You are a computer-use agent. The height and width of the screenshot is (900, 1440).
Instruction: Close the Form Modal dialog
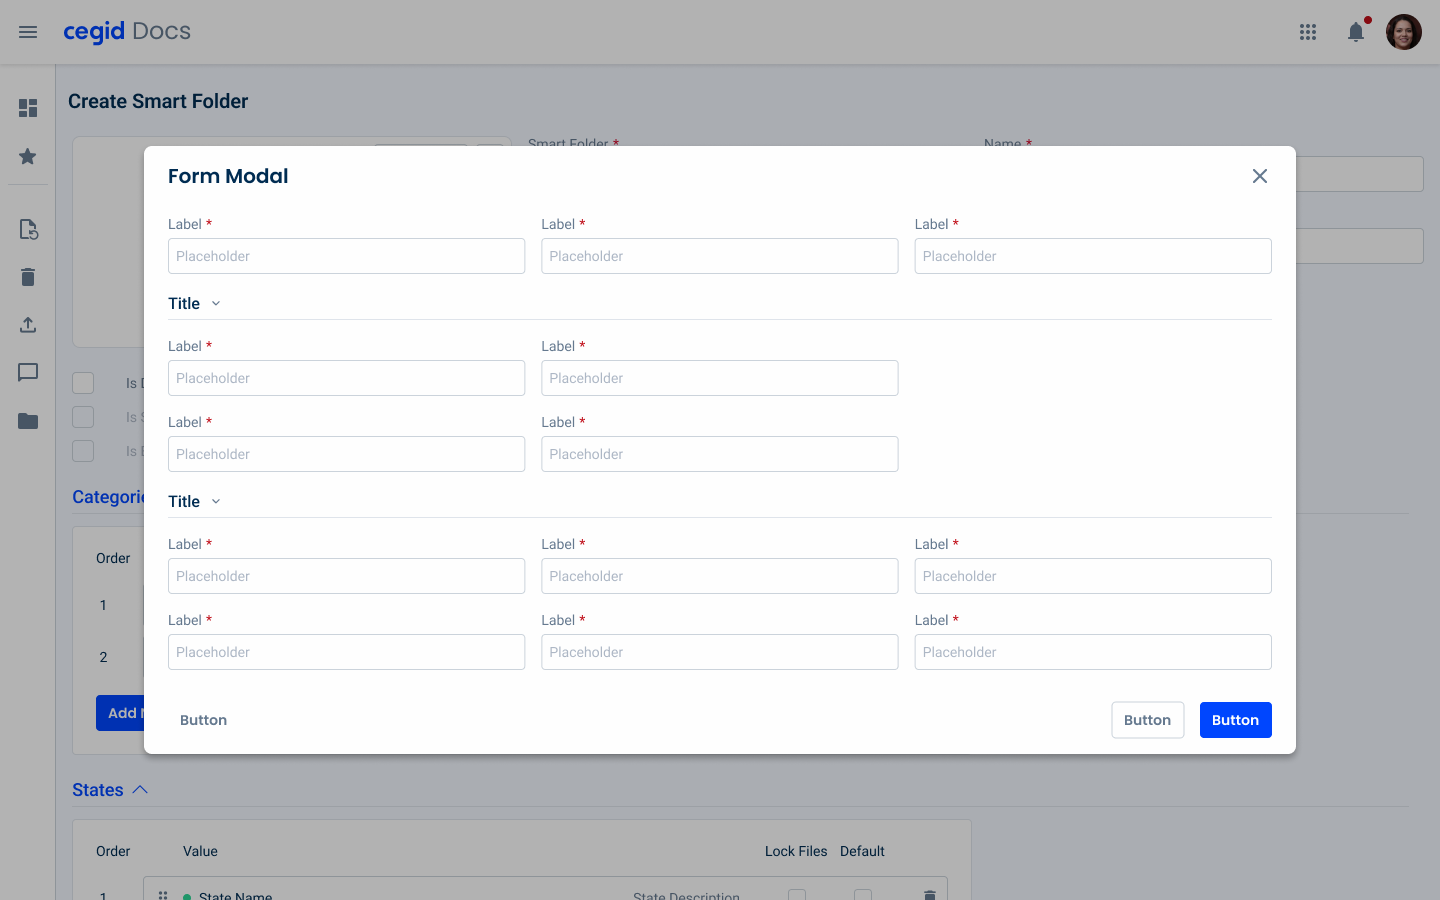pyautogui.click(x=1260, y=176)
